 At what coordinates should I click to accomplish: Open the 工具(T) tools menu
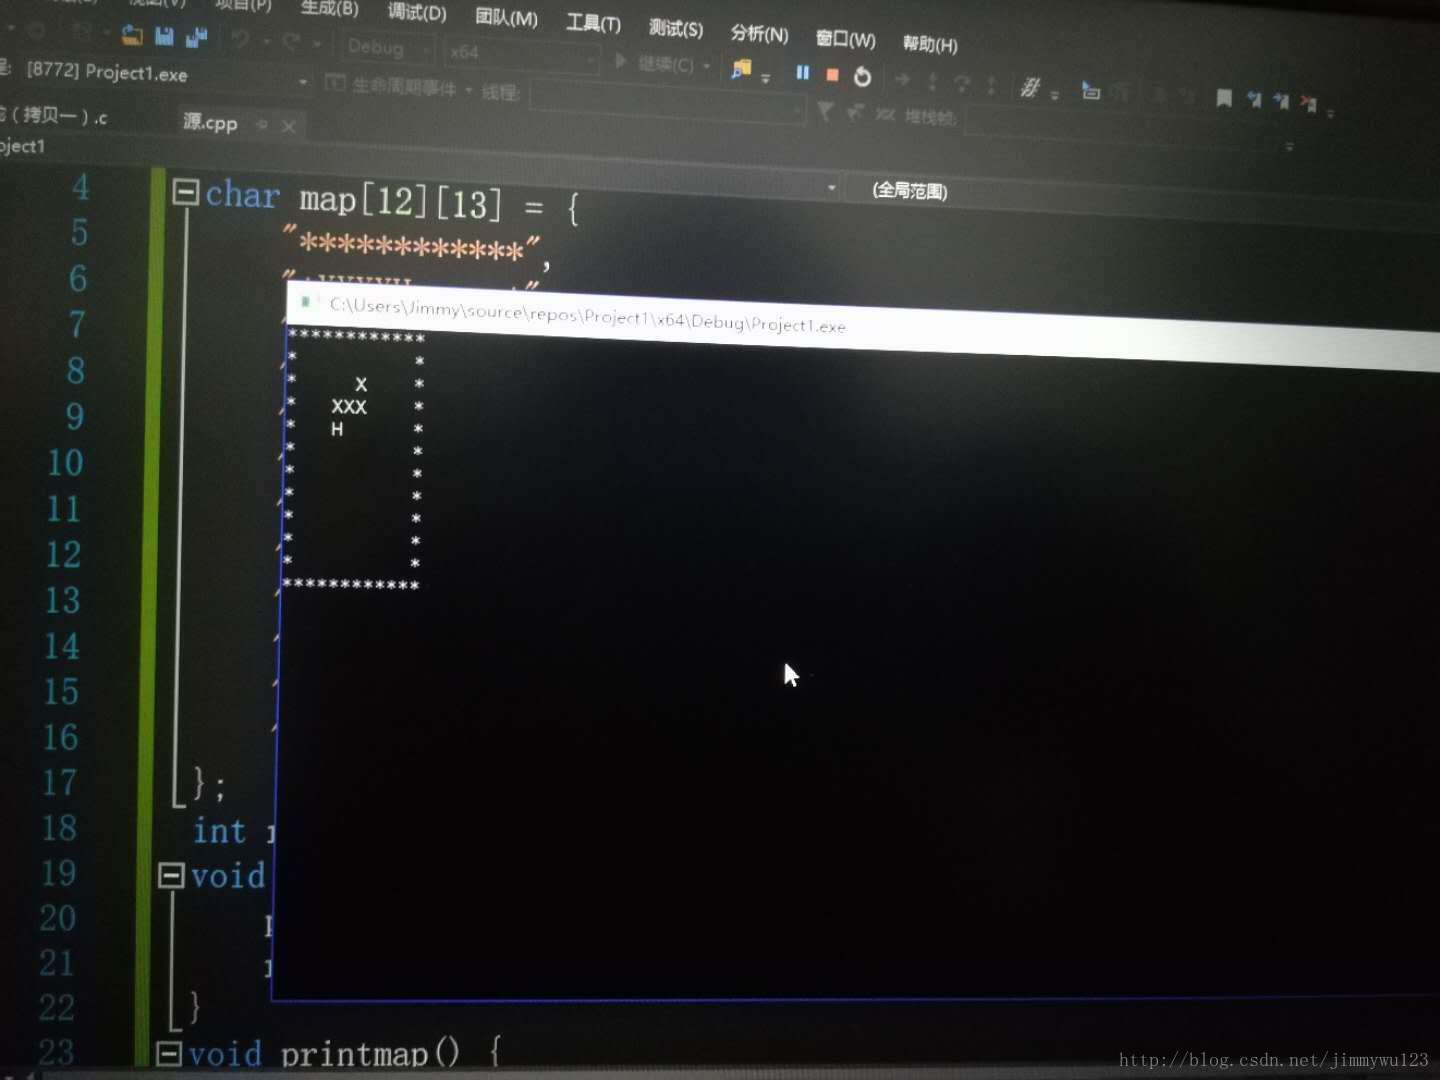pyautogui.click(x=593, y=22)
